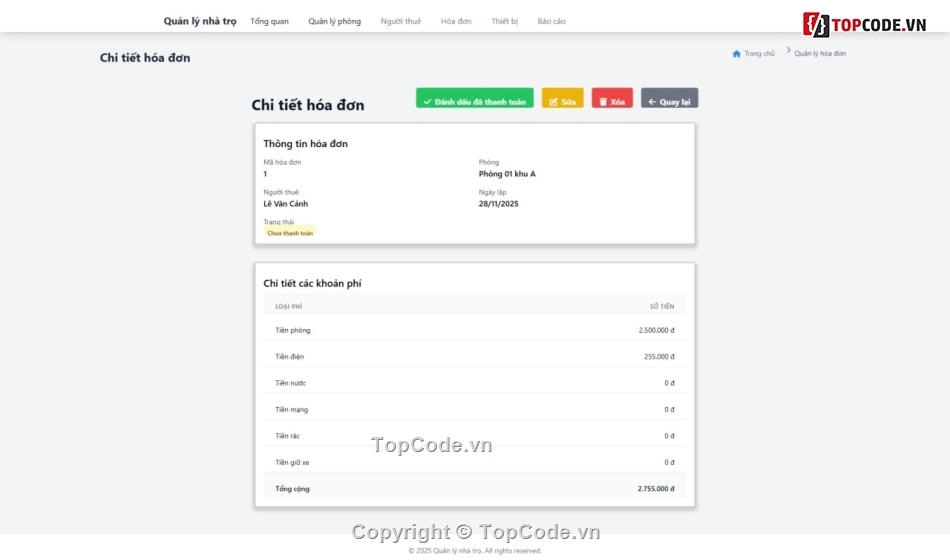
Task: Click the Mã hóa đơn label
Action: click(x=282, y=162)
